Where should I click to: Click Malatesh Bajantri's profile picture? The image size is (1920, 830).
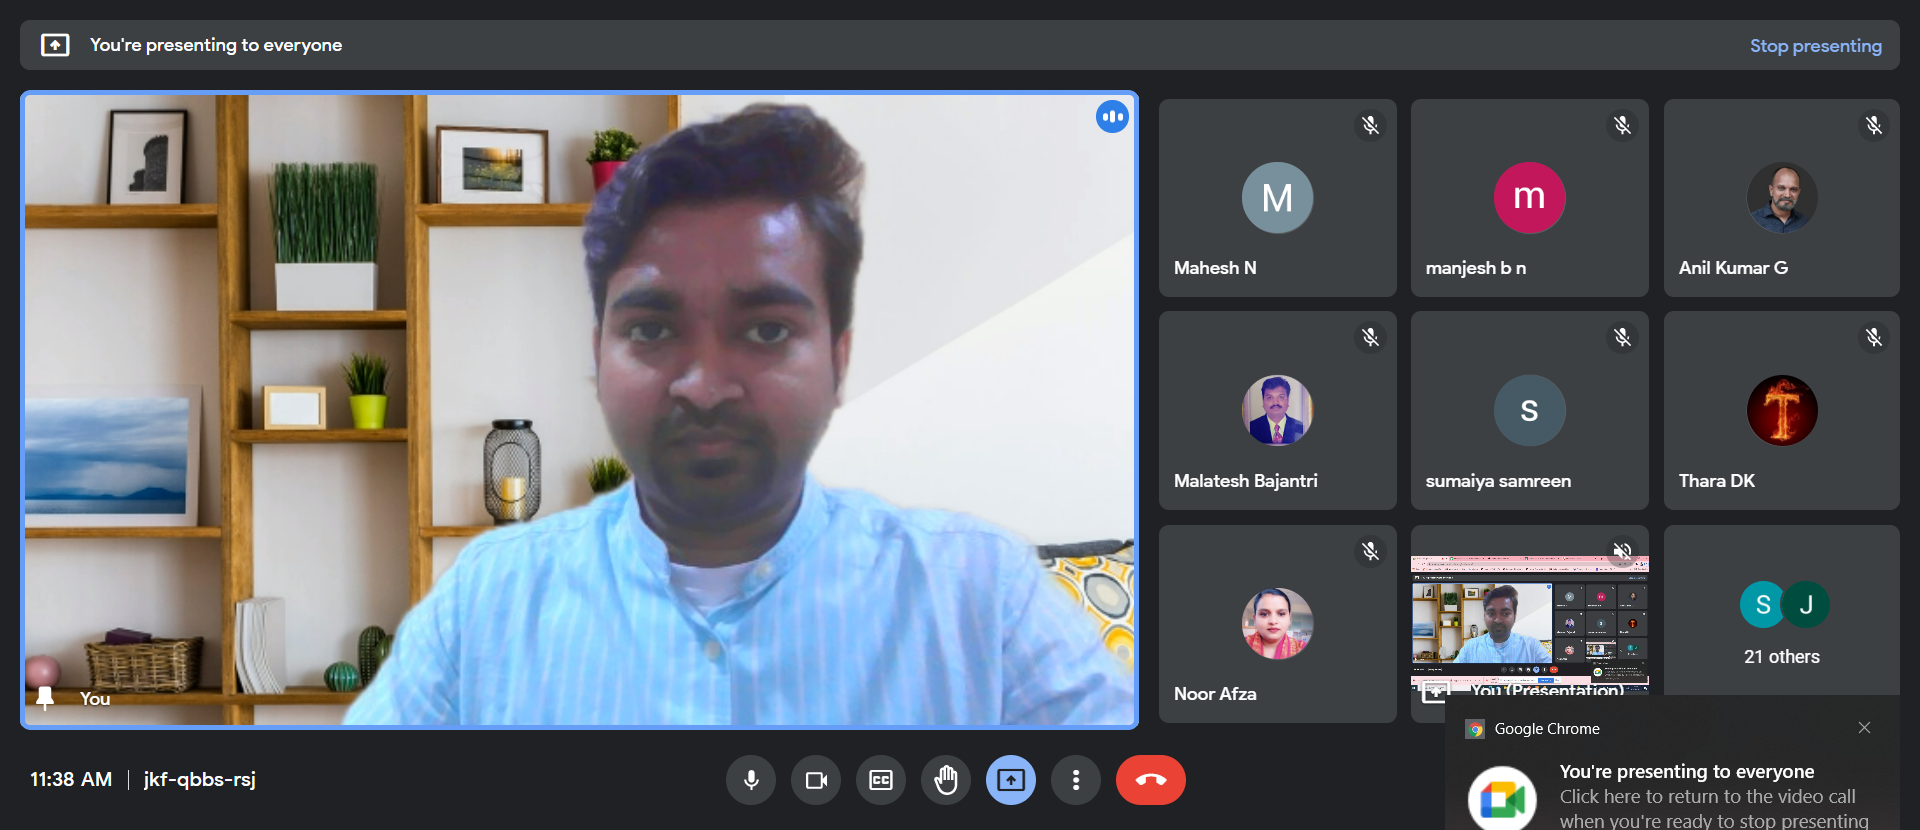(x=1277, y=410)
